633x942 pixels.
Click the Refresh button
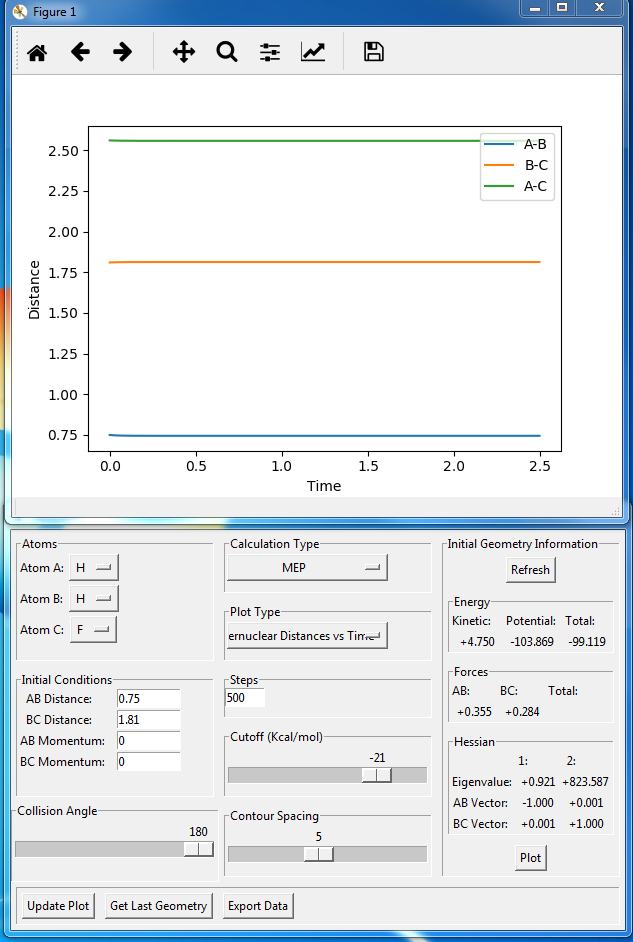coord(530,570)
